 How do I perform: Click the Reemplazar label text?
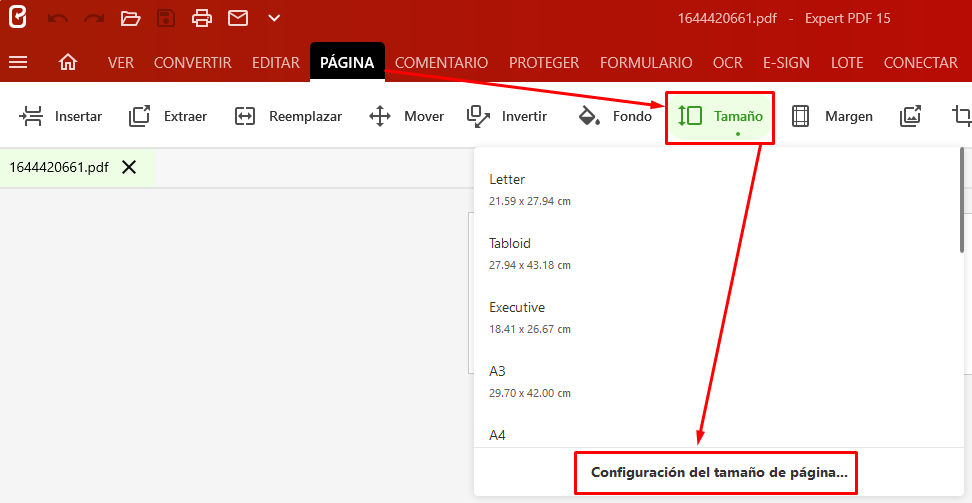pyautogui.click(x=306, y=116)
